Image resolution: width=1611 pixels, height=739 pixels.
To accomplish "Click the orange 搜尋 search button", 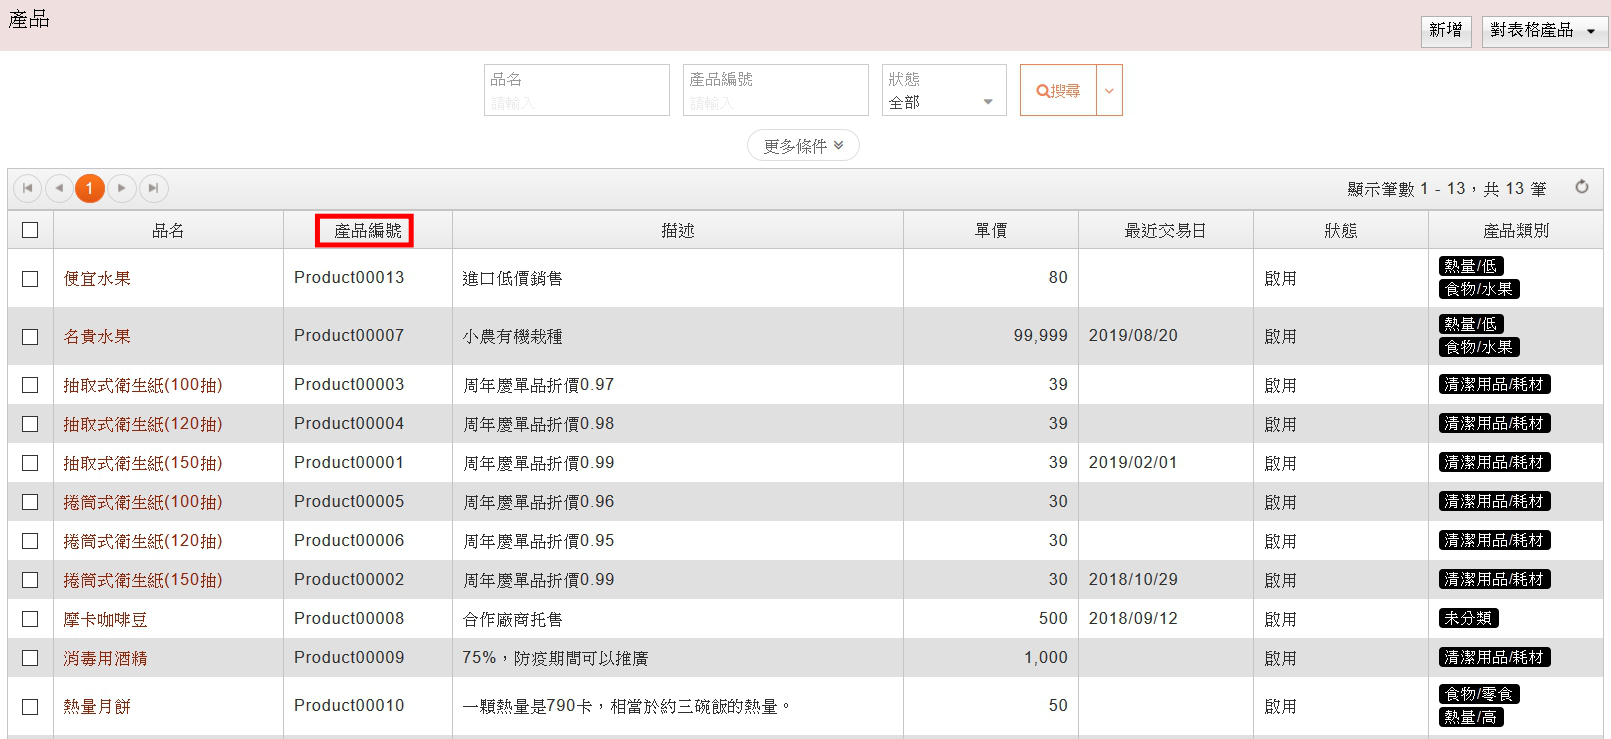I will pos(1058,90).
